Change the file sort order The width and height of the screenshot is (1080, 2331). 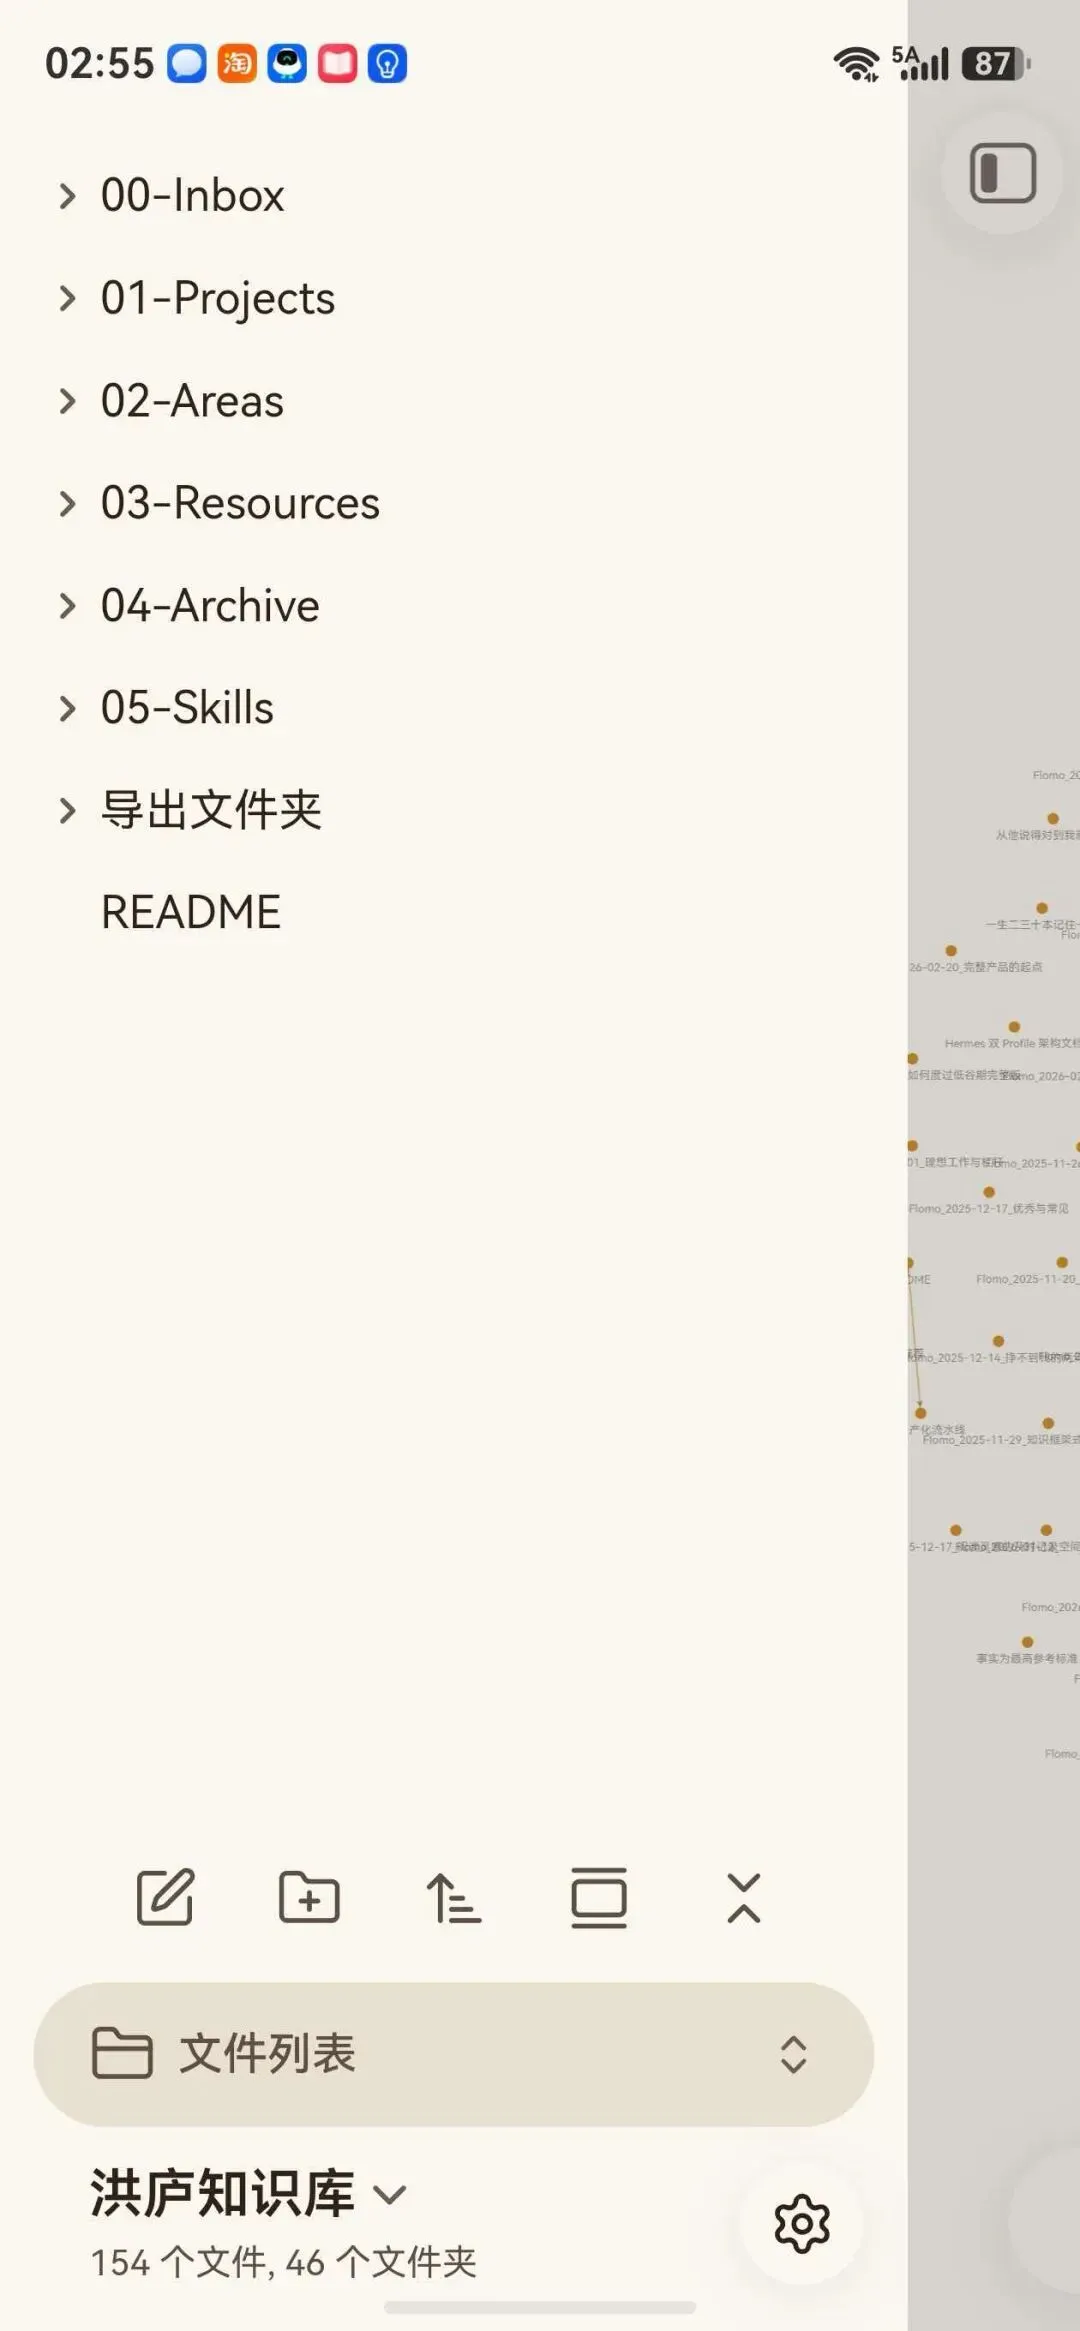(x=453, y=1898)
